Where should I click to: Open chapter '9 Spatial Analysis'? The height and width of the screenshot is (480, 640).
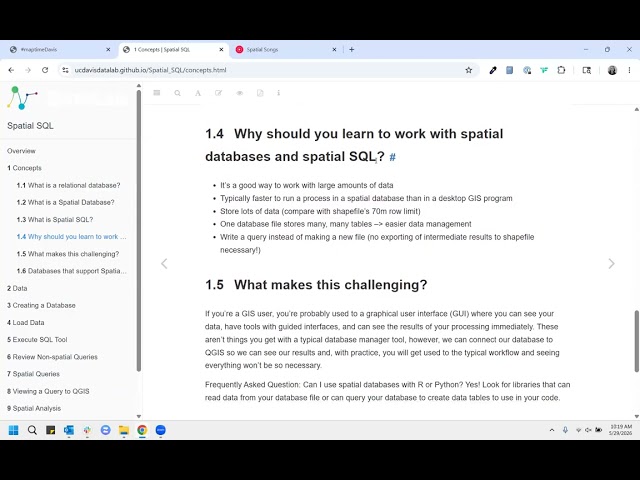coord(34,408)
